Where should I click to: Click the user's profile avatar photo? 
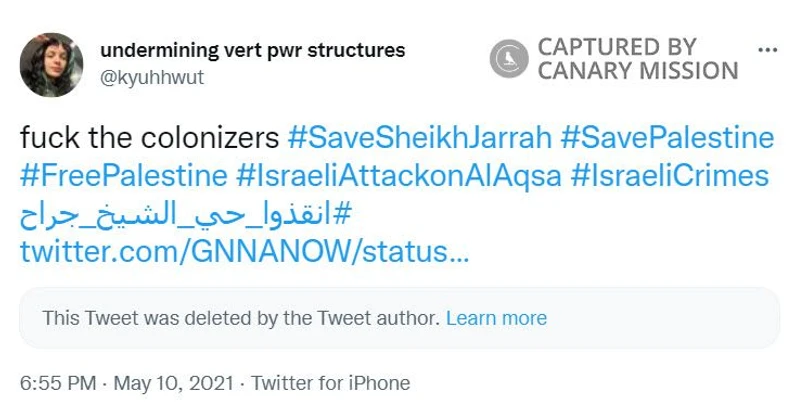pos(51,64)
